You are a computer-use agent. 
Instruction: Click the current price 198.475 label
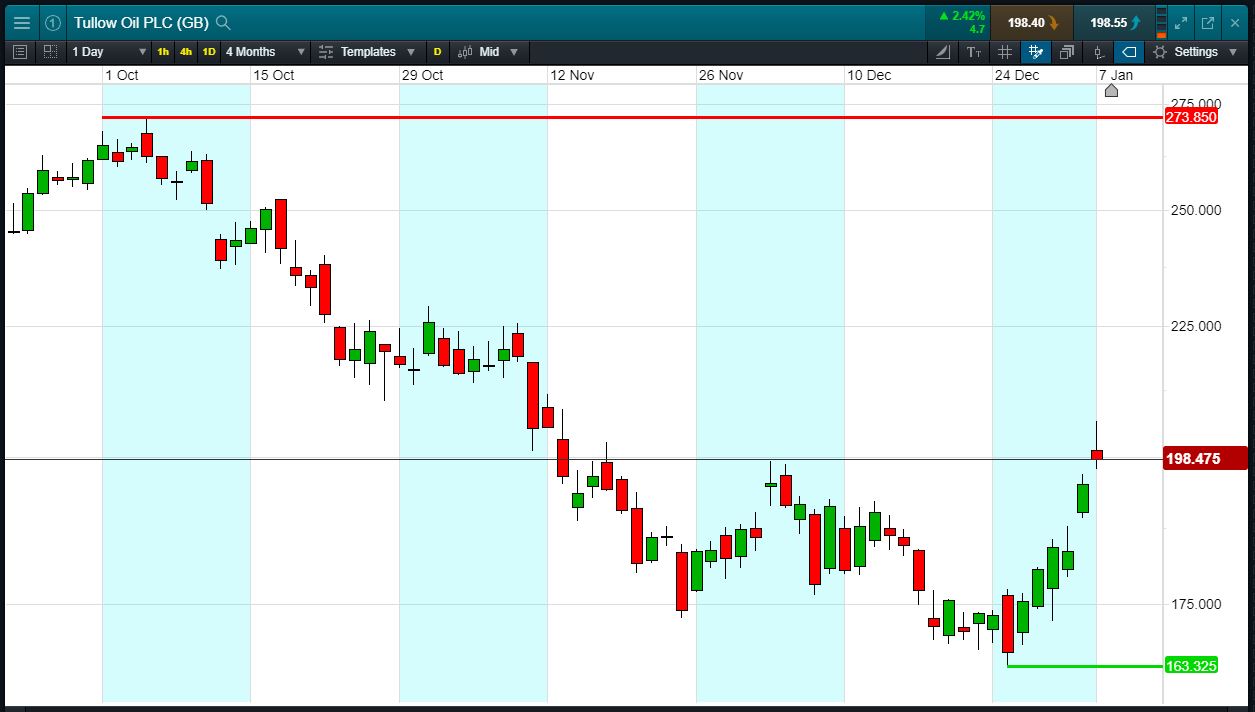(x=1206, y=459)
